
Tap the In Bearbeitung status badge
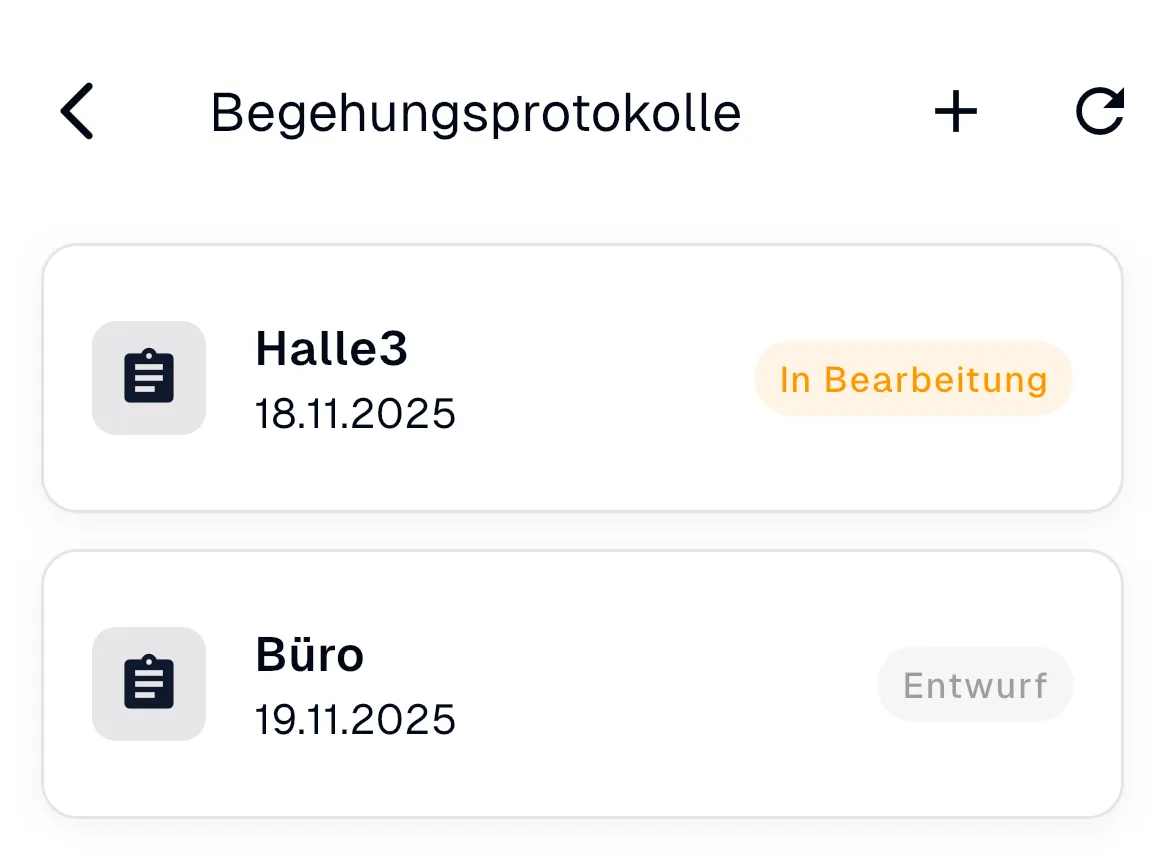pyautogui.click(x=911, y=378)
